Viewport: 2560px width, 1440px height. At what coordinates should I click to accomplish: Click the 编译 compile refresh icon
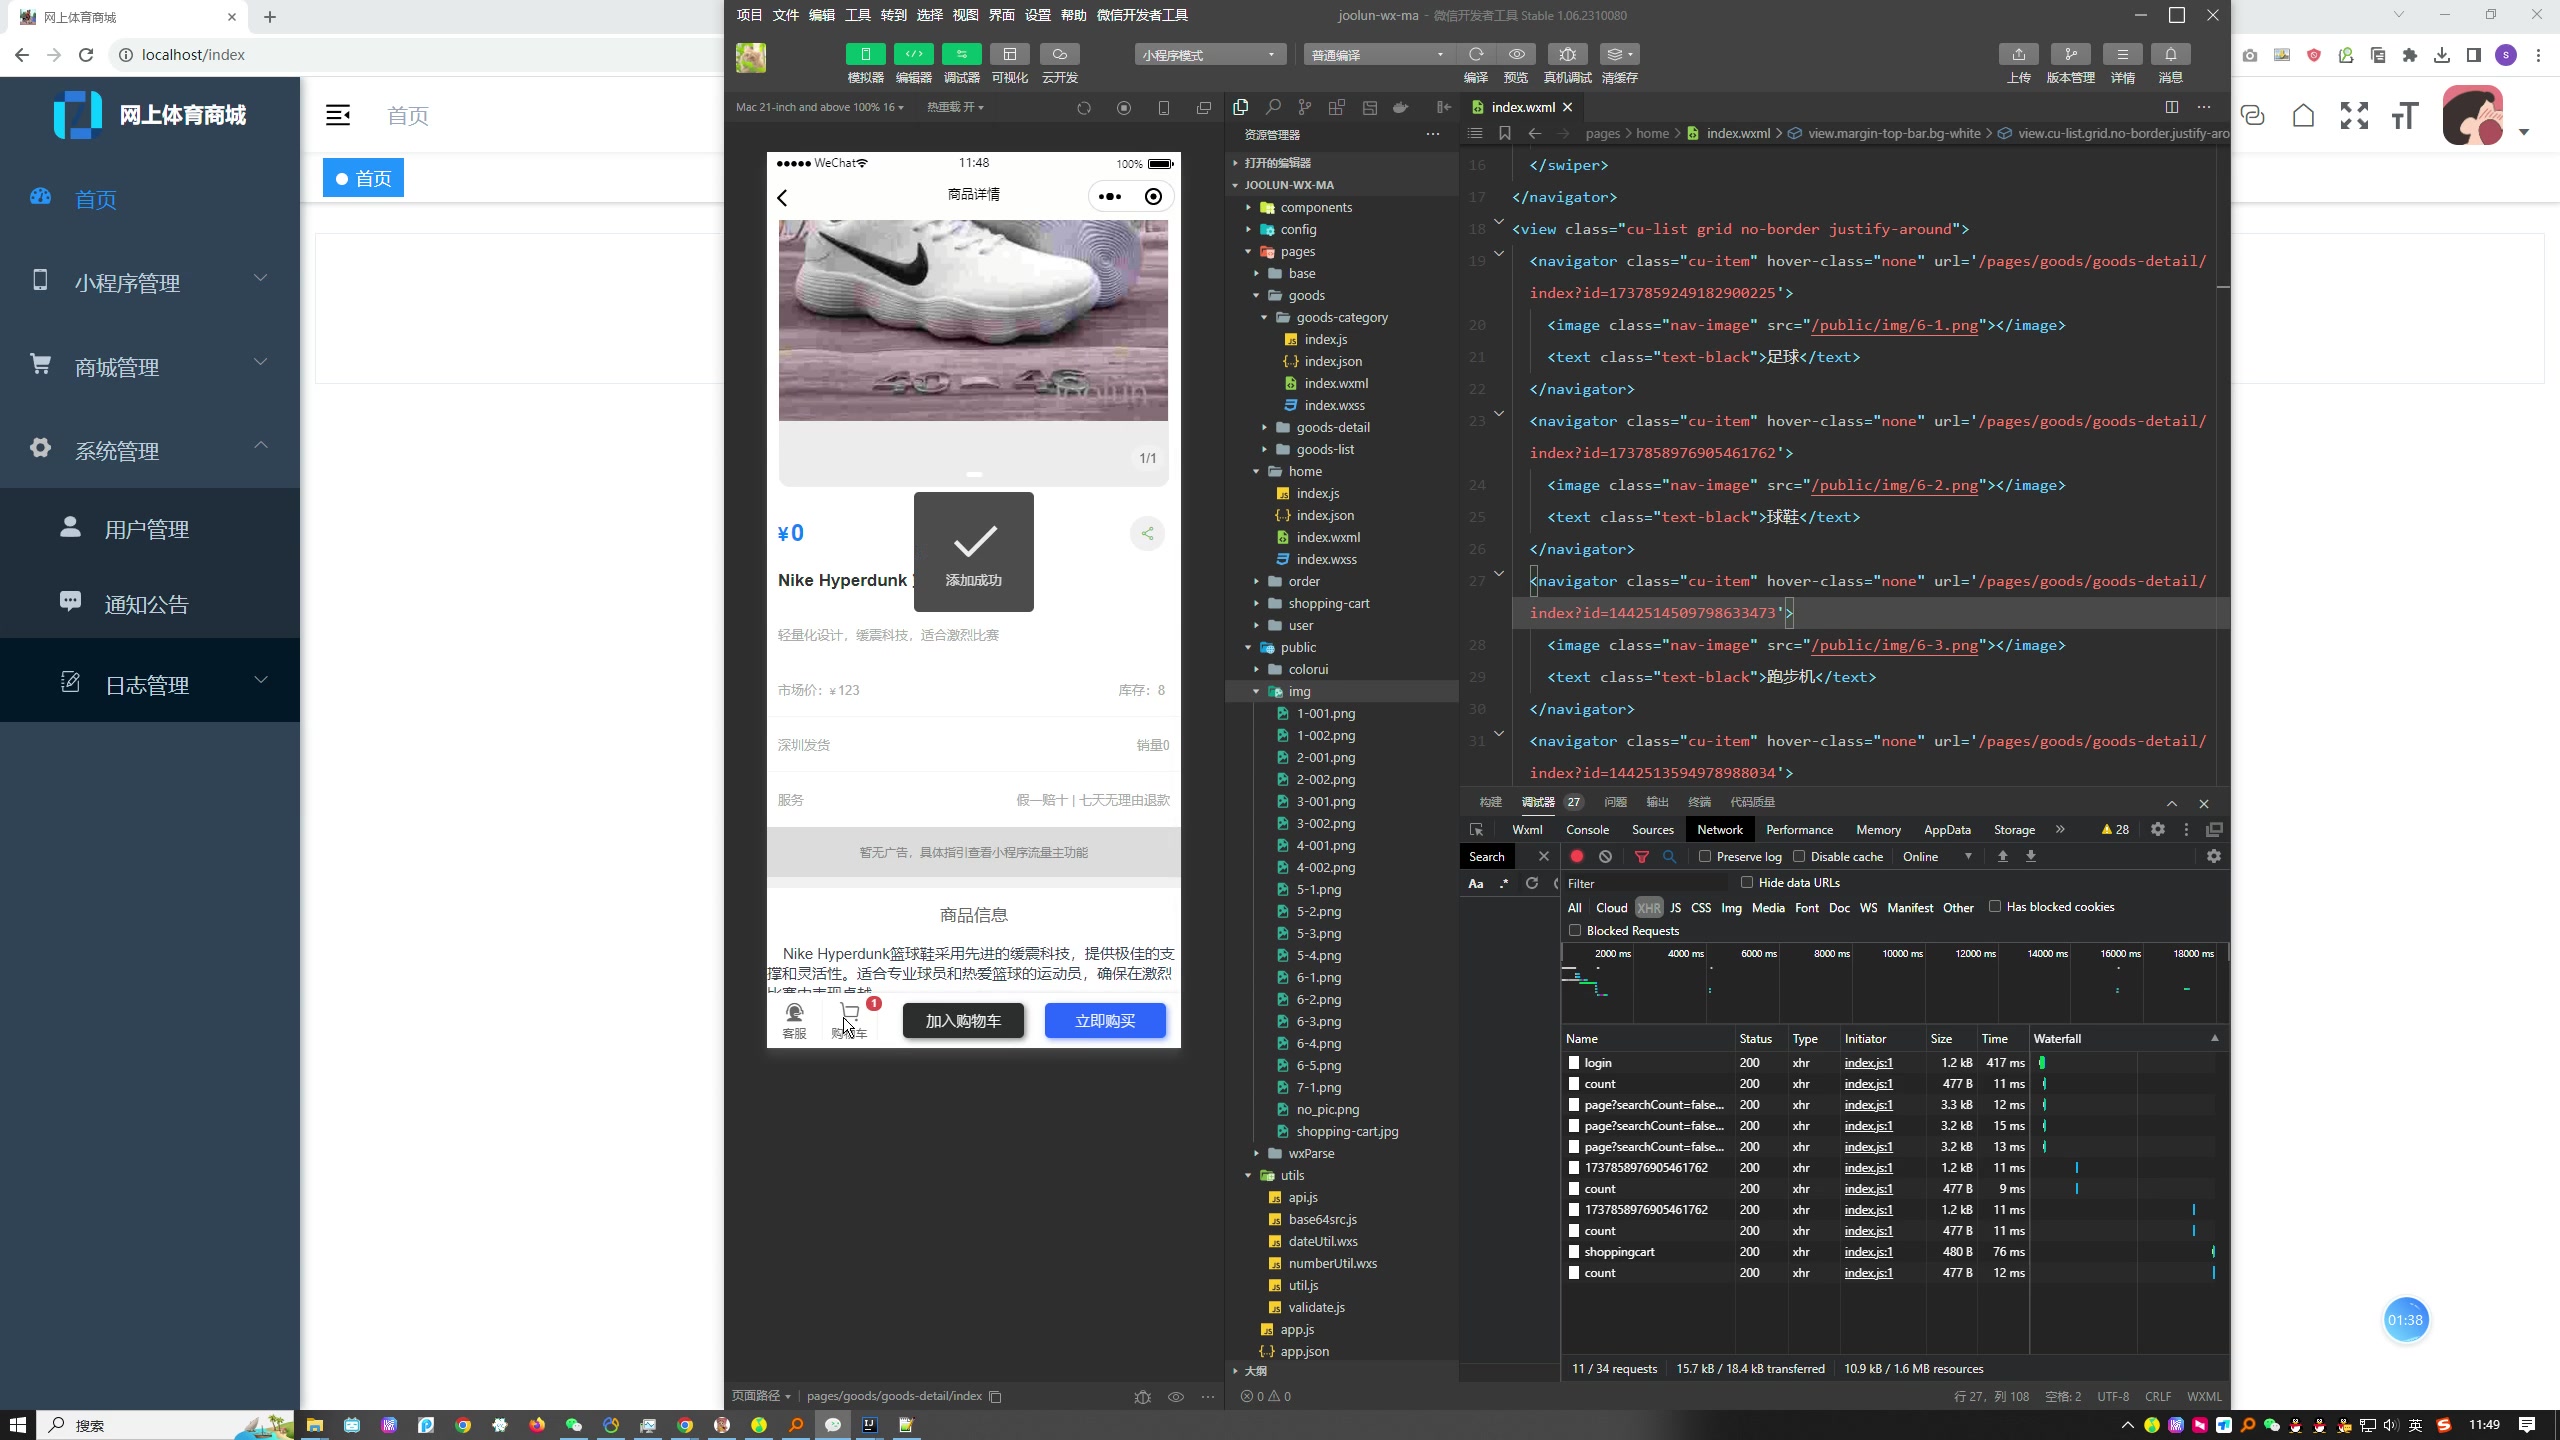pyautogui.click(x=1476, y=54)
